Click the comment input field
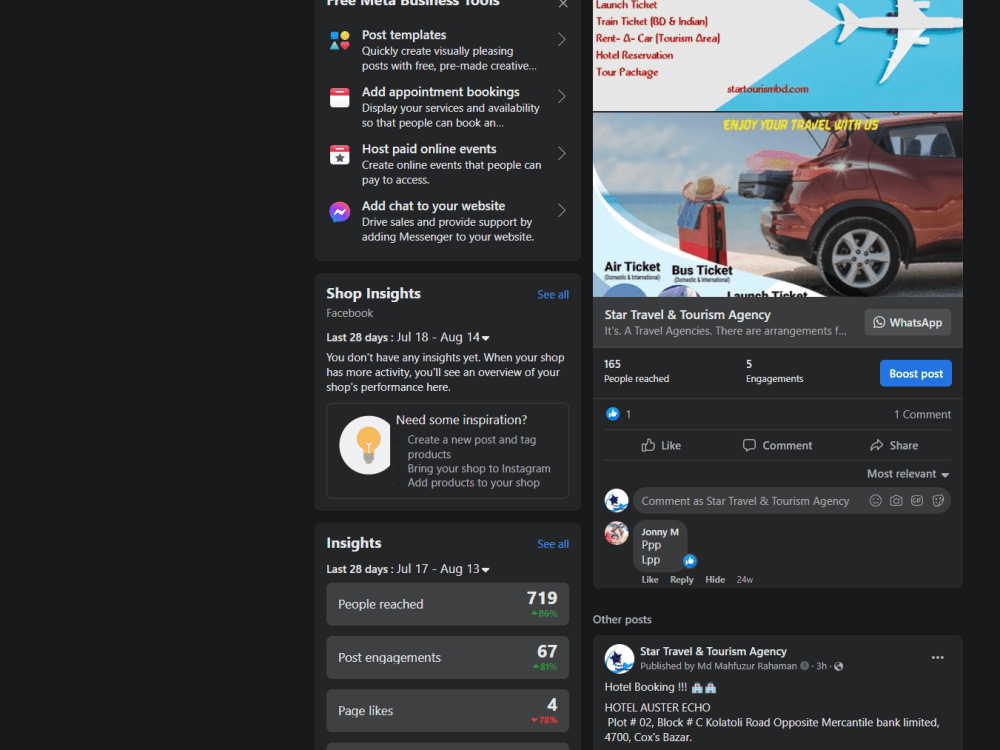The height and width of the screenshot is (750, 1000). pos(746,501)
